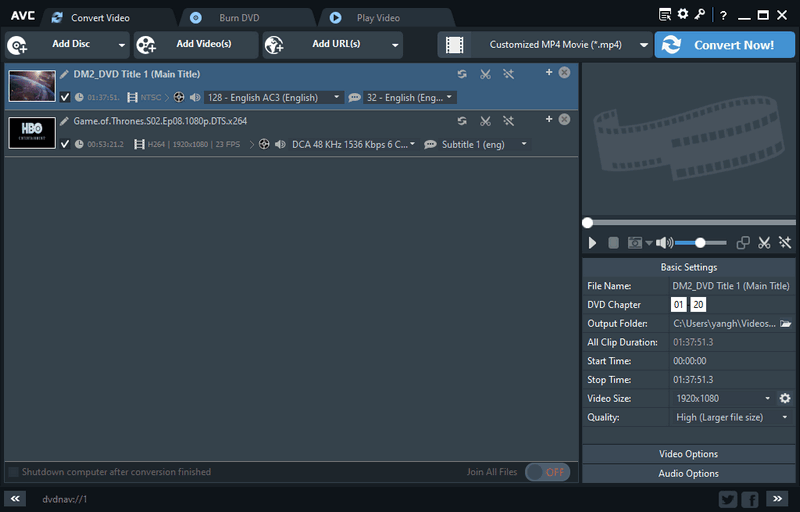This screenshot has height=512, width=800.
Task: Uncheck the DM2_DVD Title 1 checkbox
Action: click(65, 97)
